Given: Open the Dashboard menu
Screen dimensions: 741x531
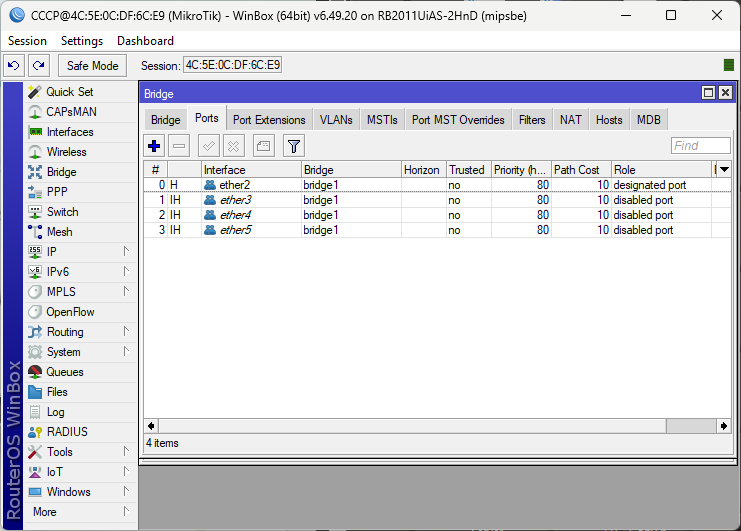Looking at the screenshot, I should coord(146,41).
